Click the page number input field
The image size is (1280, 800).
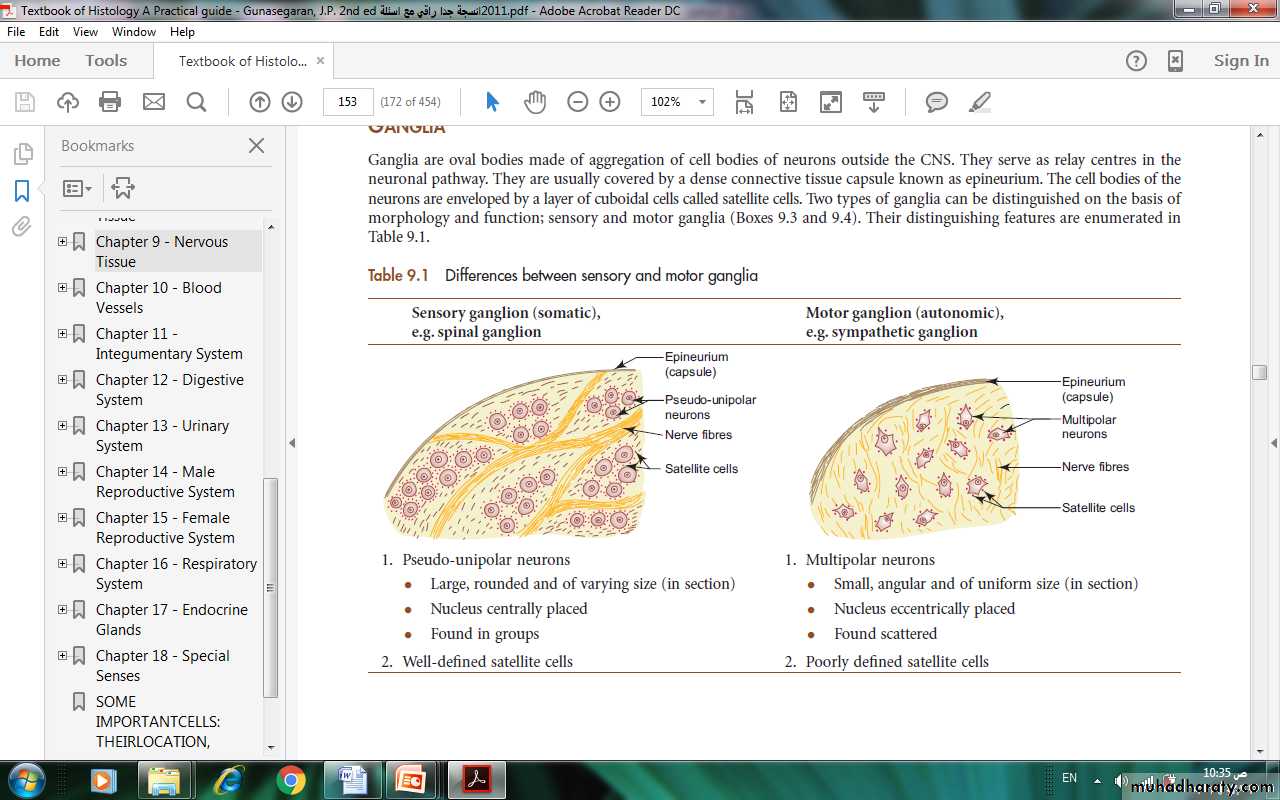[x=347, y=102]
